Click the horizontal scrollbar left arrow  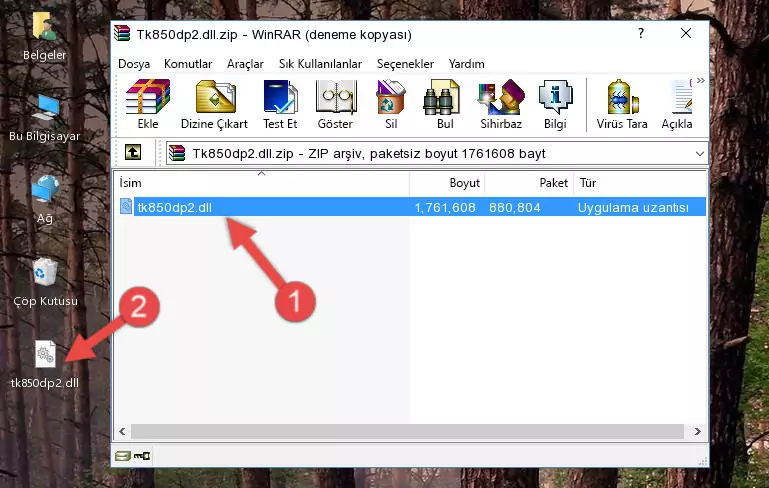pyautogui.click(x=123, y=432)
